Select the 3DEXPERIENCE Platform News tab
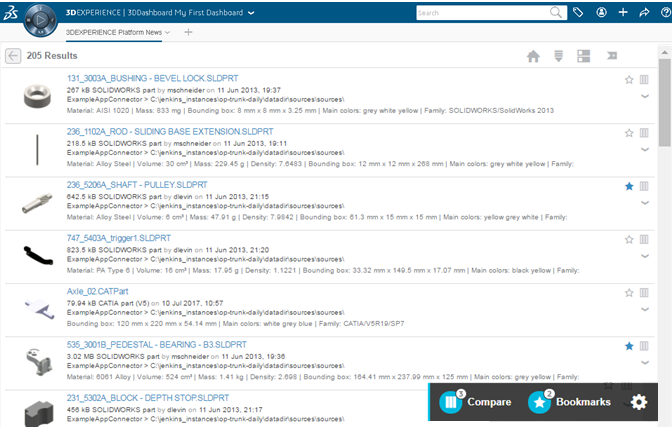Viewport: 672px width, 427px height. 114,33
